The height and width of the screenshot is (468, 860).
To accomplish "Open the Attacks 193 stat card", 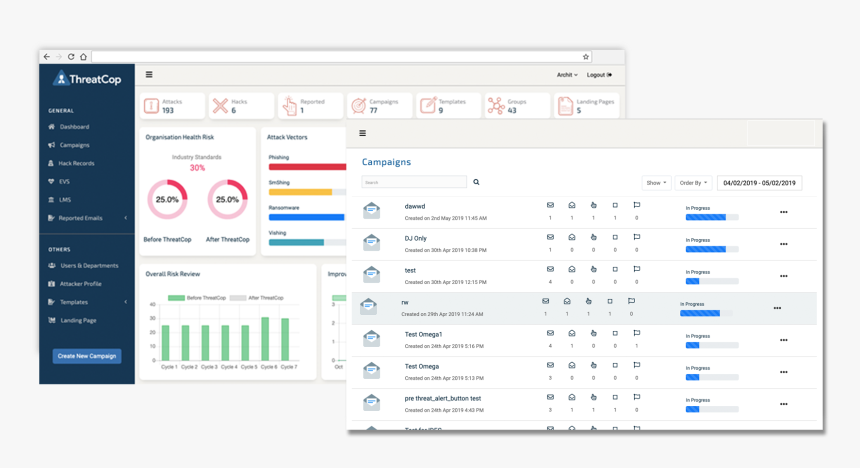I will pos(172,105).
